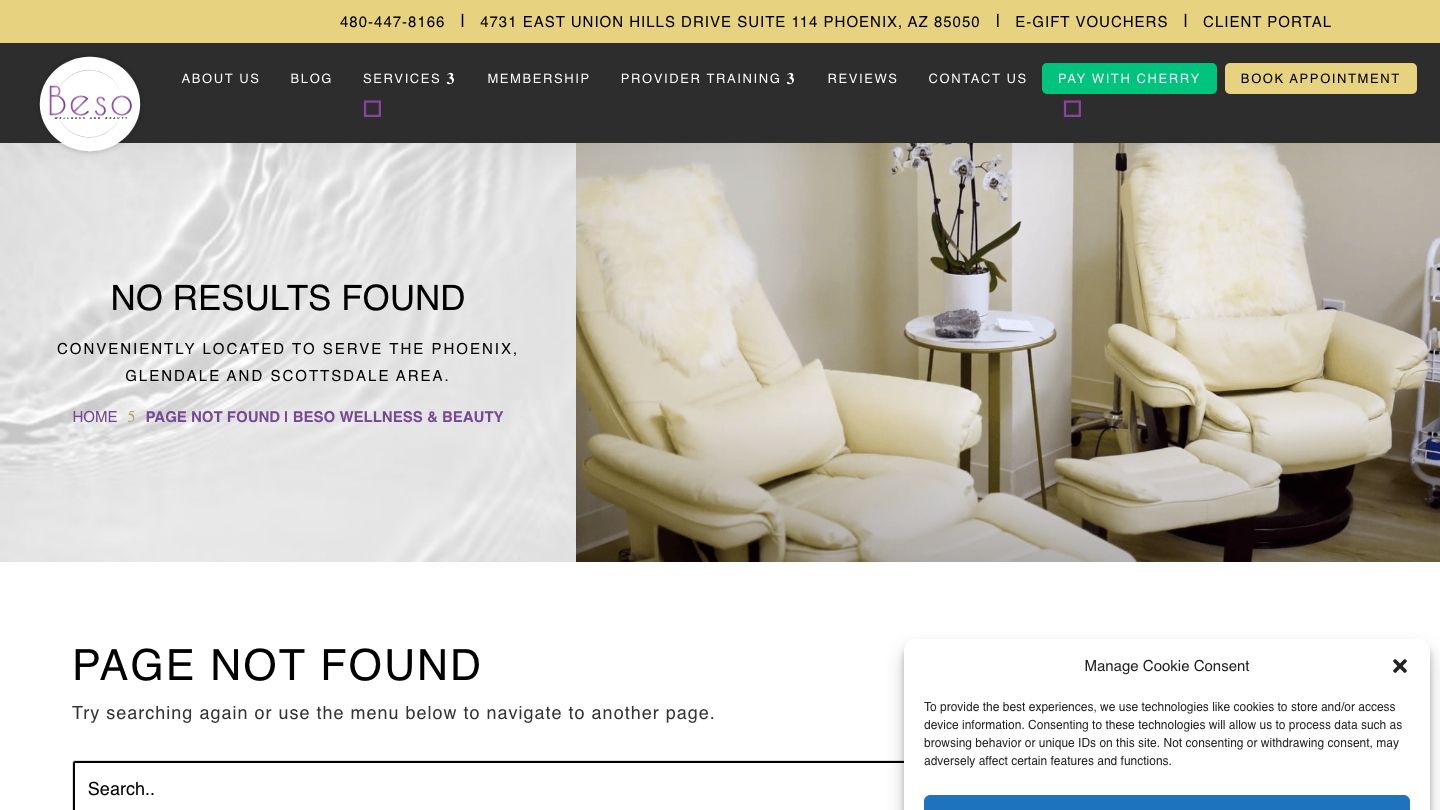Click the Home breadcrumb link
The image size is (1440, 810).
coord(95,417)
